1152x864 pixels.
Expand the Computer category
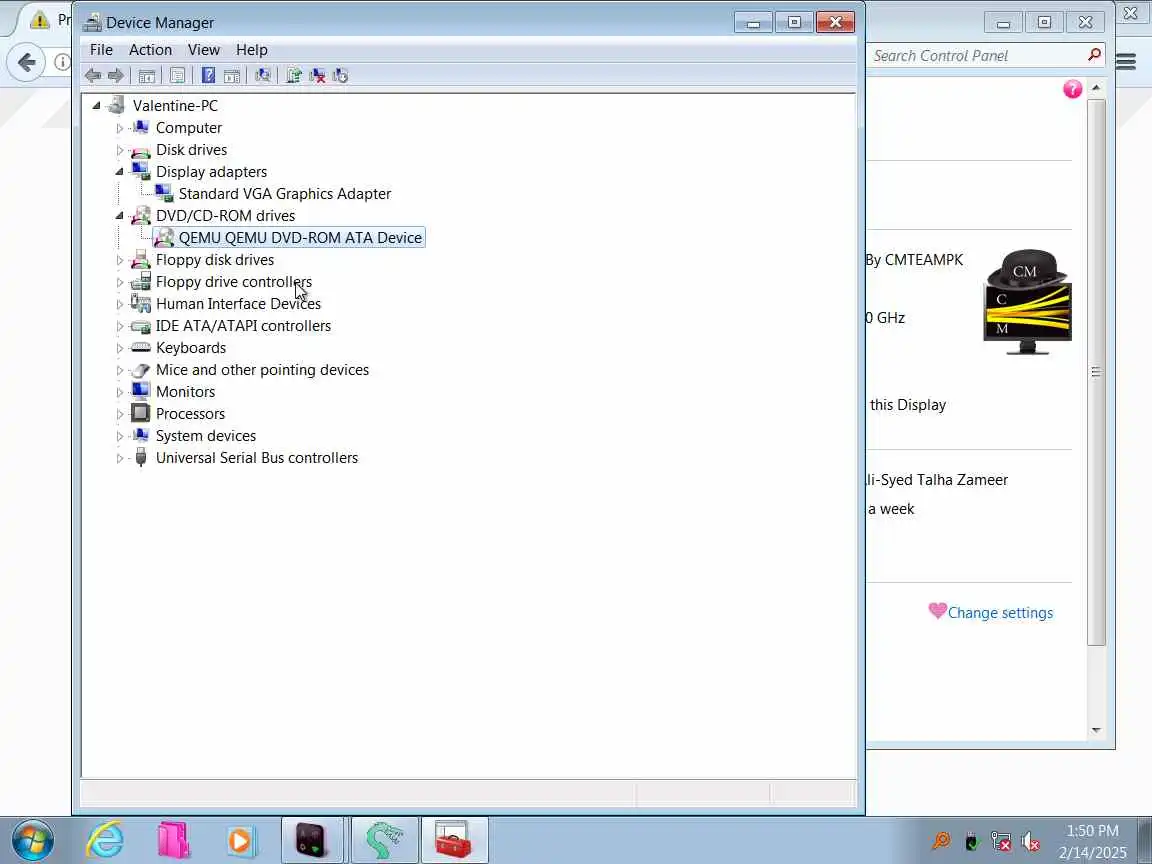click(x=119, y=128)
